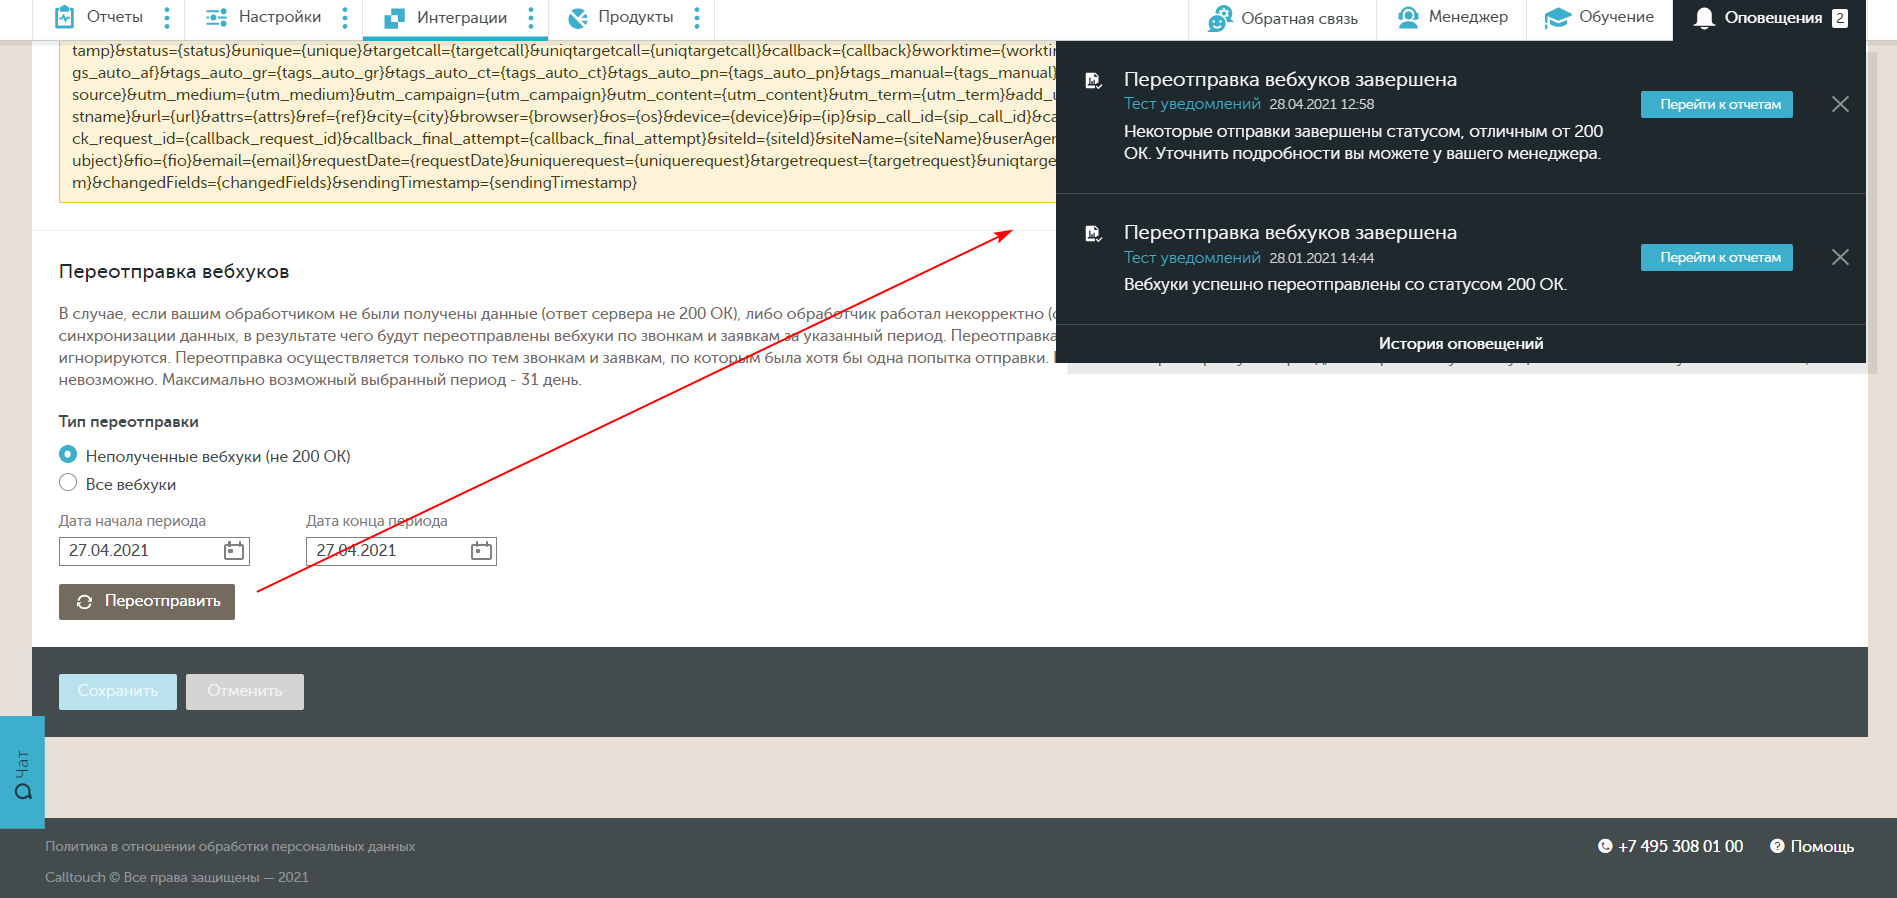Click the Тип переотправки label
This screenshot has height=898, width=1897.
(x=129, y=422)
